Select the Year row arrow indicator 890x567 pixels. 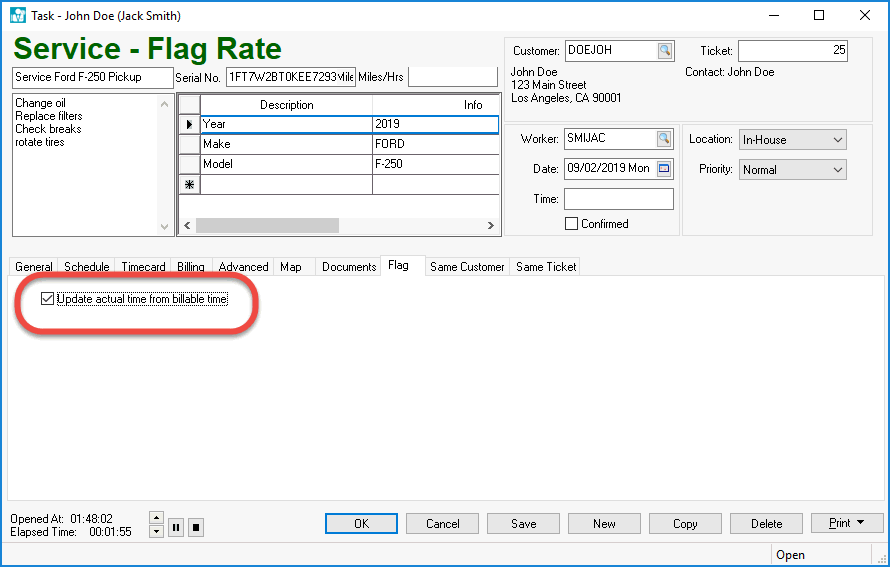coord(189,125)
